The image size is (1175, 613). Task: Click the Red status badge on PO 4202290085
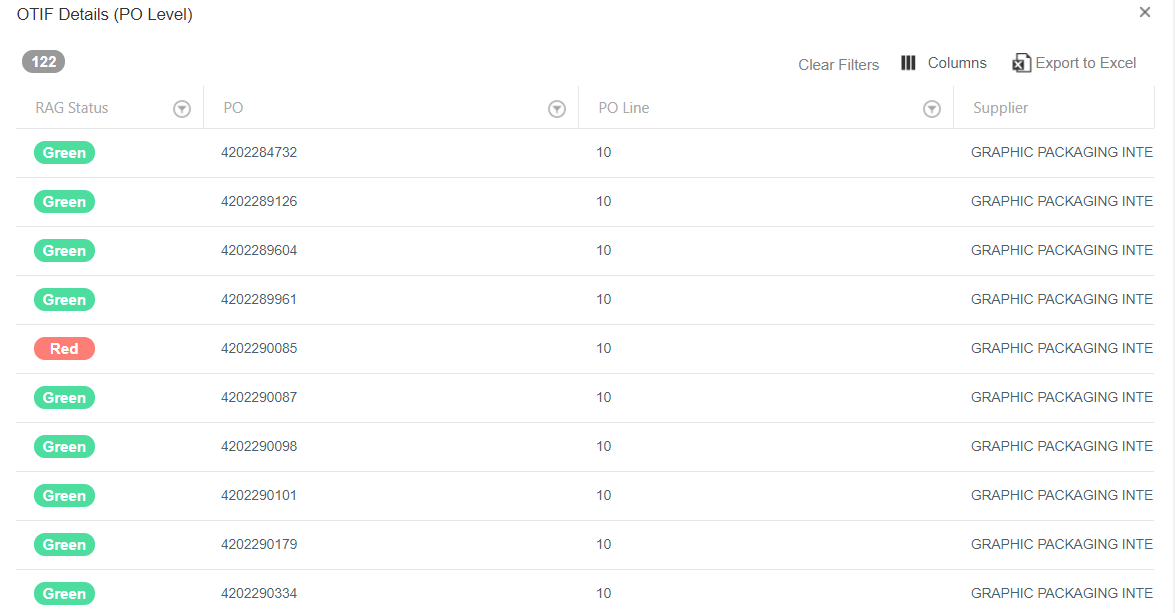click(x=64, y=348)
